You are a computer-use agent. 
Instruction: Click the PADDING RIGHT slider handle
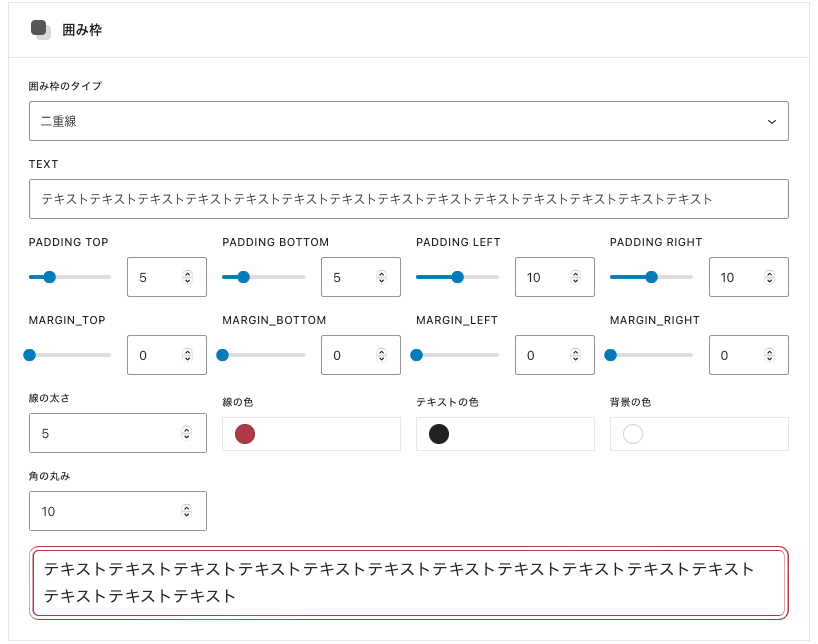pos(652,277)
